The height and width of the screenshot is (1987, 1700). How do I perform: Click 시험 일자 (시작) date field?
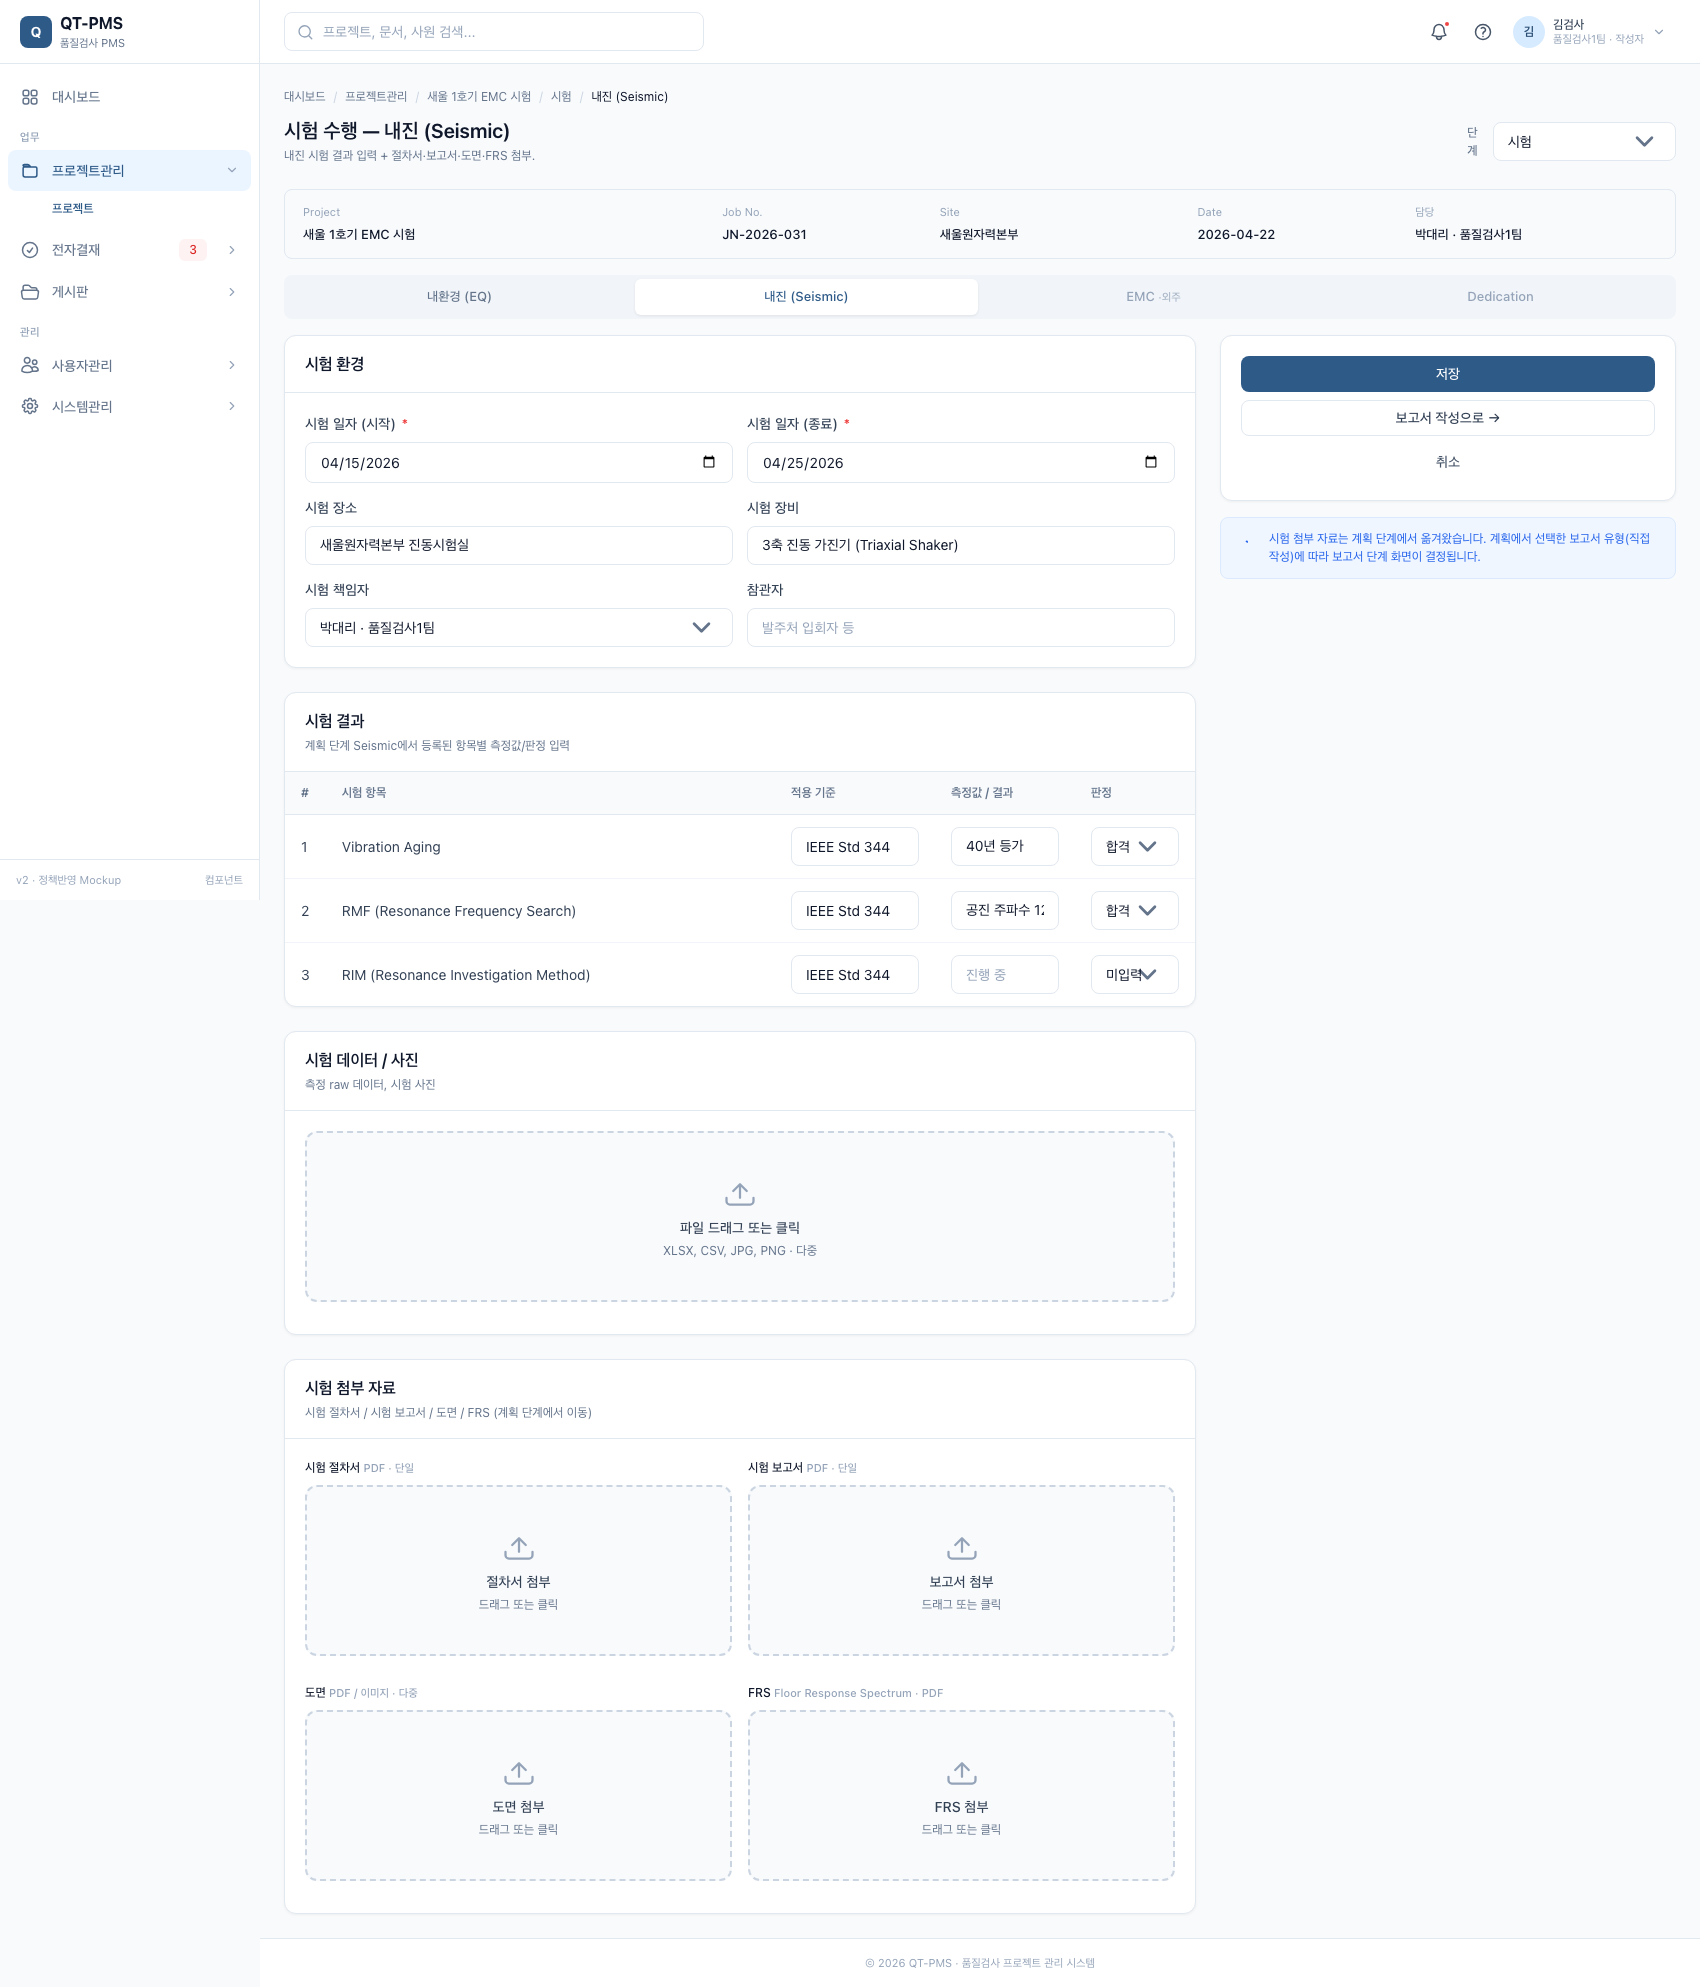(x=518, y=463)
